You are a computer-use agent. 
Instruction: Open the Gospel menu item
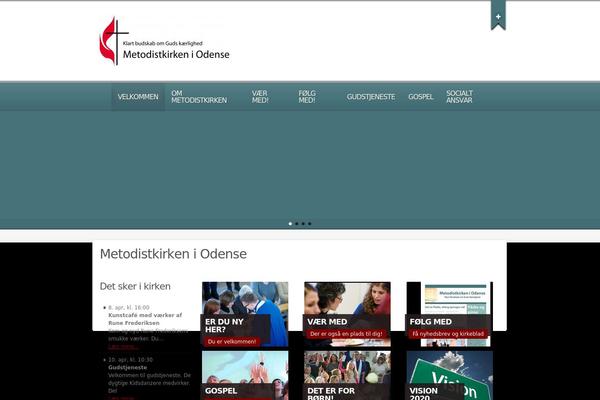coord(421,97)
